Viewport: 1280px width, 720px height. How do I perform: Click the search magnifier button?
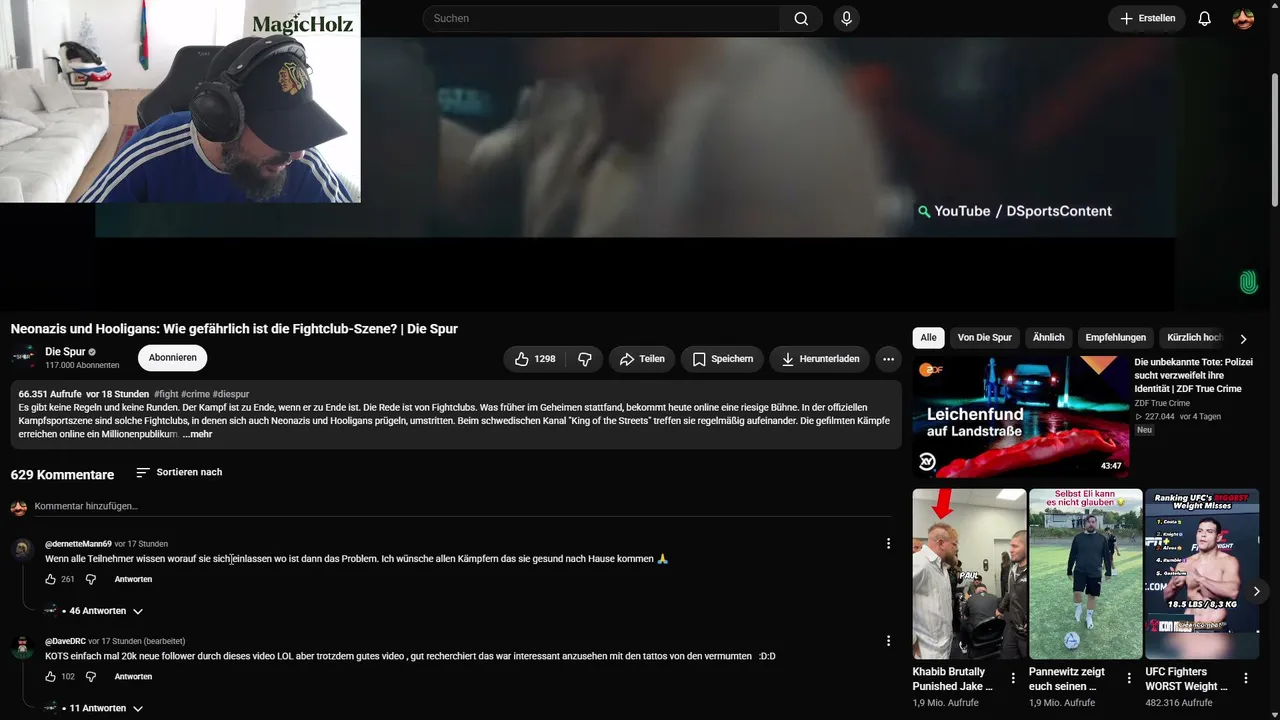[801, 18]
